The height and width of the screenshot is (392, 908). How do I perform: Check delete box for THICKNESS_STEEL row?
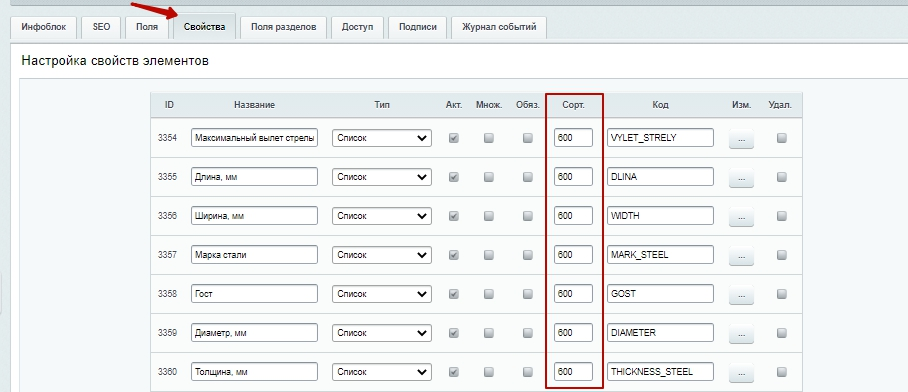(x=782, y=372)
